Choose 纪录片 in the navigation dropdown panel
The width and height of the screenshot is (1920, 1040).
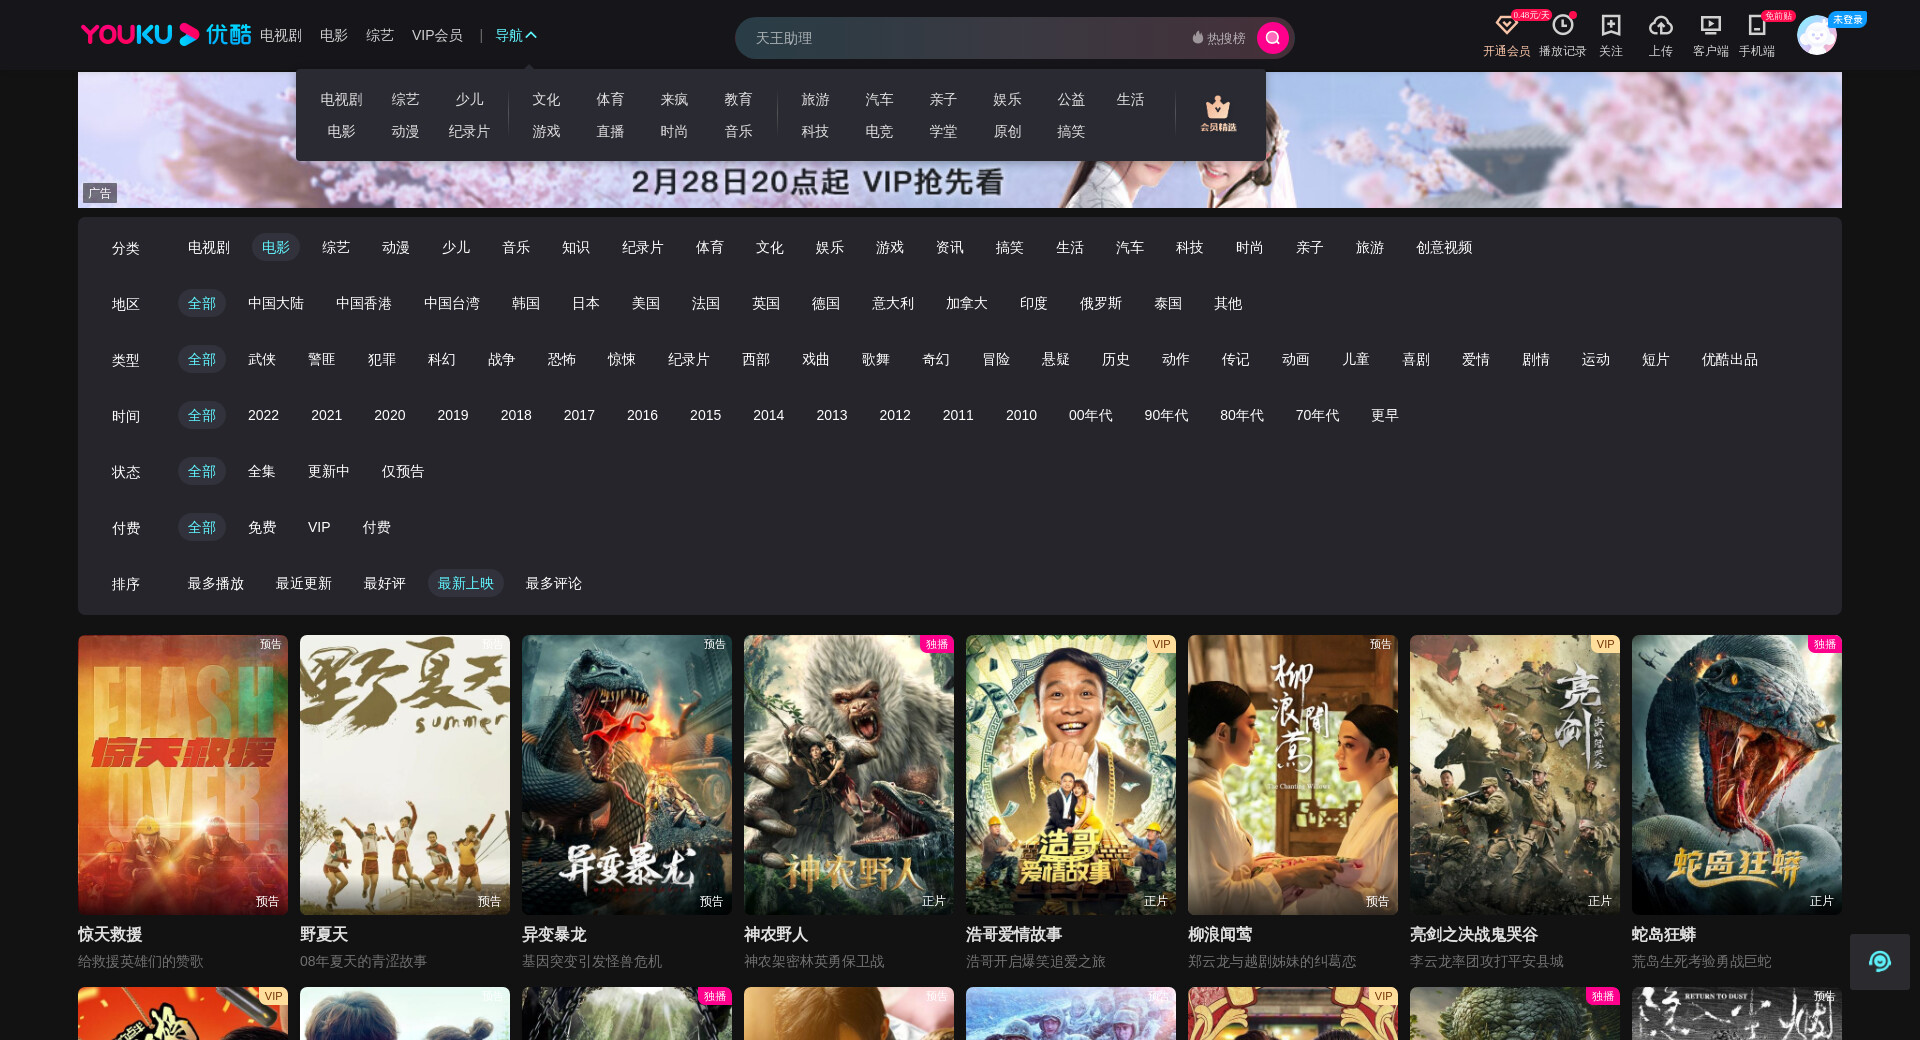click(469, 131)
